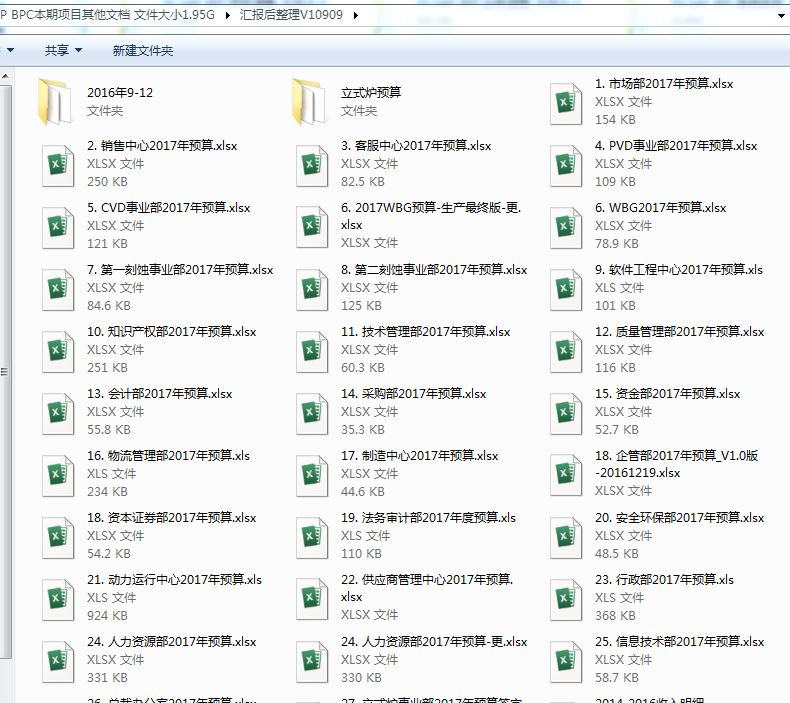
Task: Open the 2016年9-12 folder icon
Action: [x=55, y=101]
